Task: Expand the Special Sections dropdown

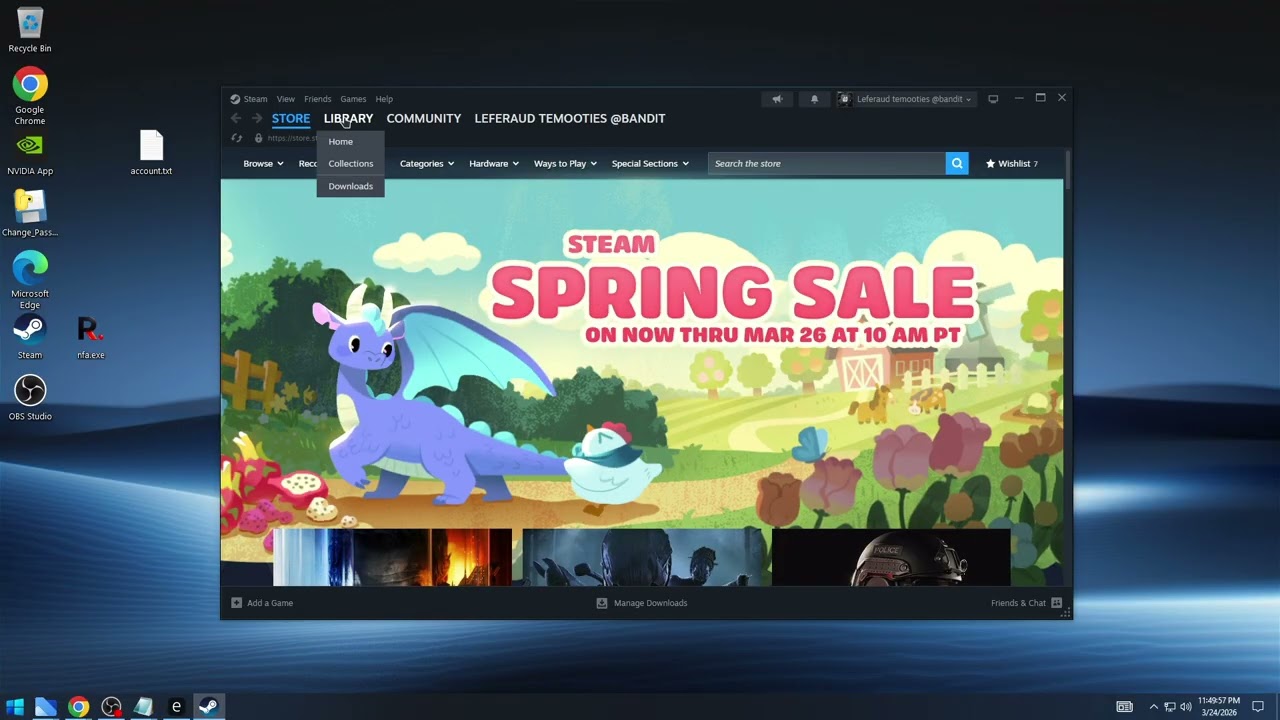Action: tap(650, 163)
